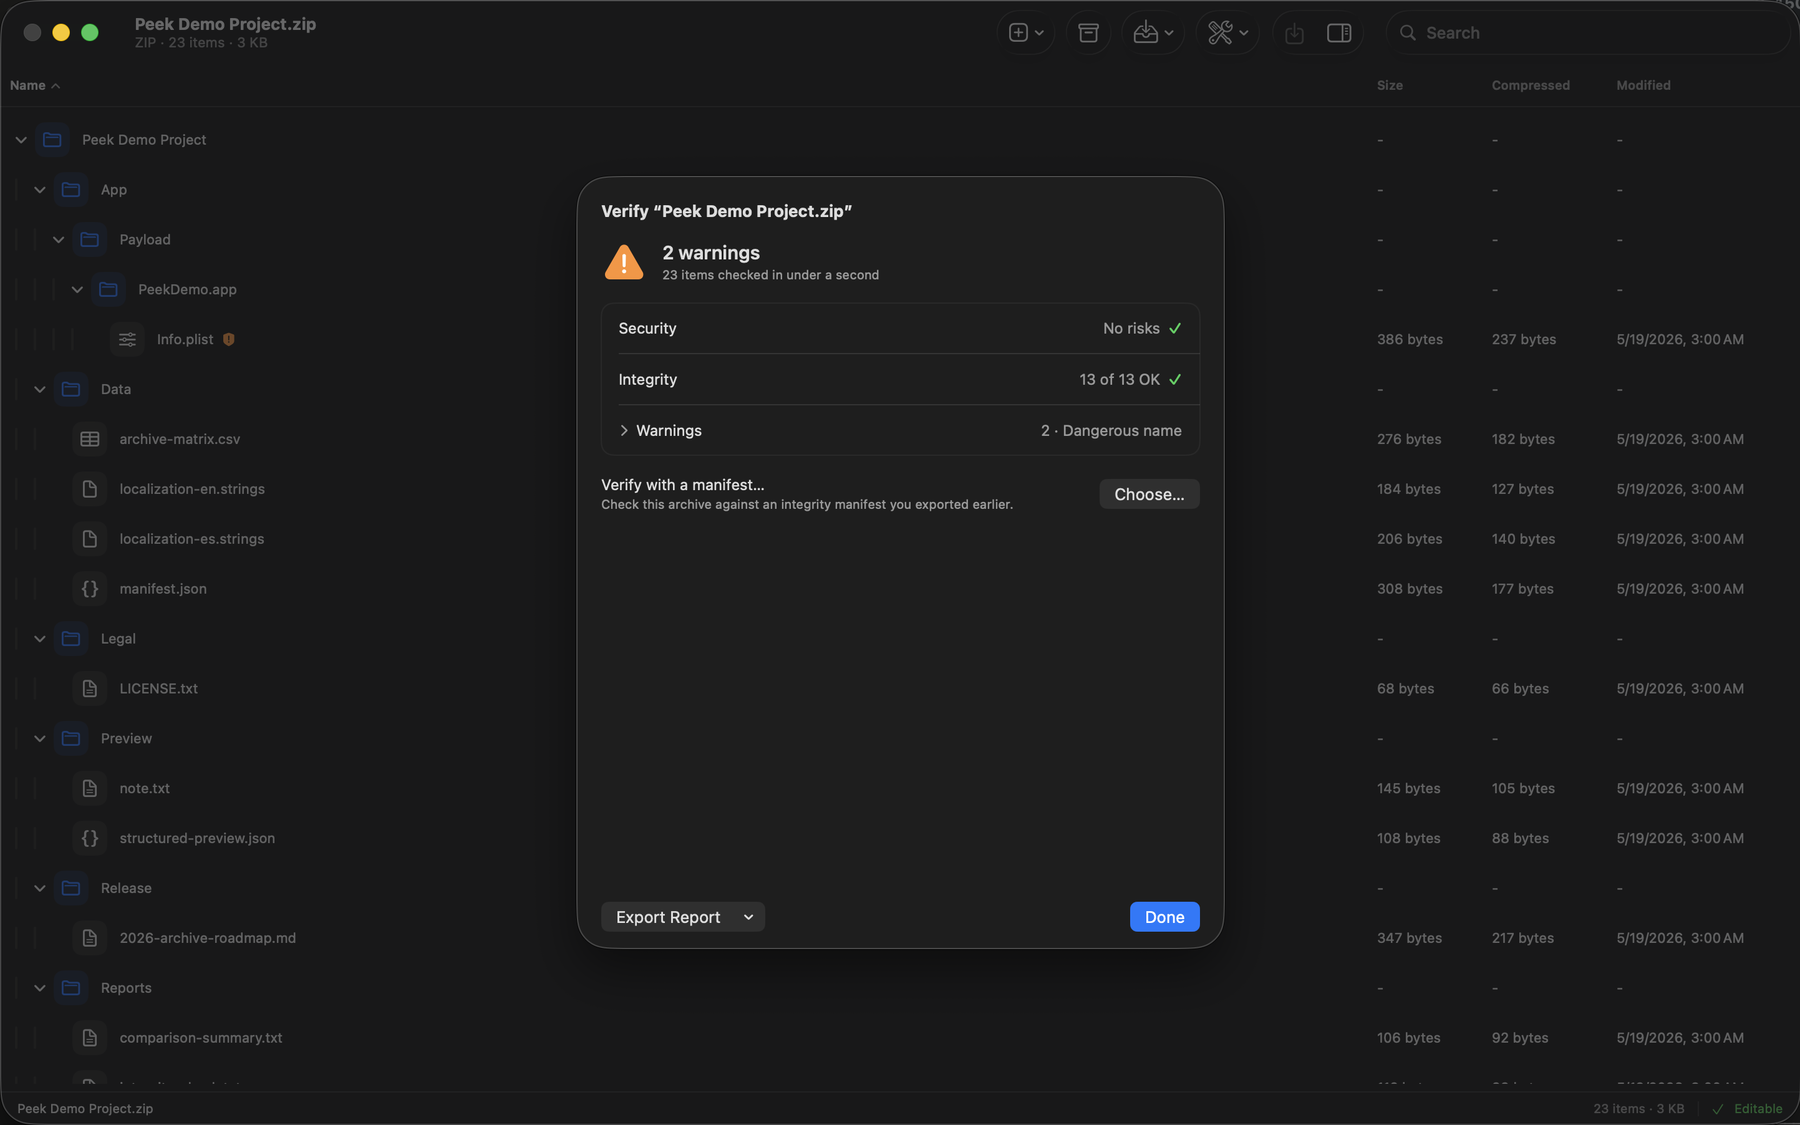
Task: Click the search magnifier icon
Action: pyautogui.click(x=1407, y=33)
